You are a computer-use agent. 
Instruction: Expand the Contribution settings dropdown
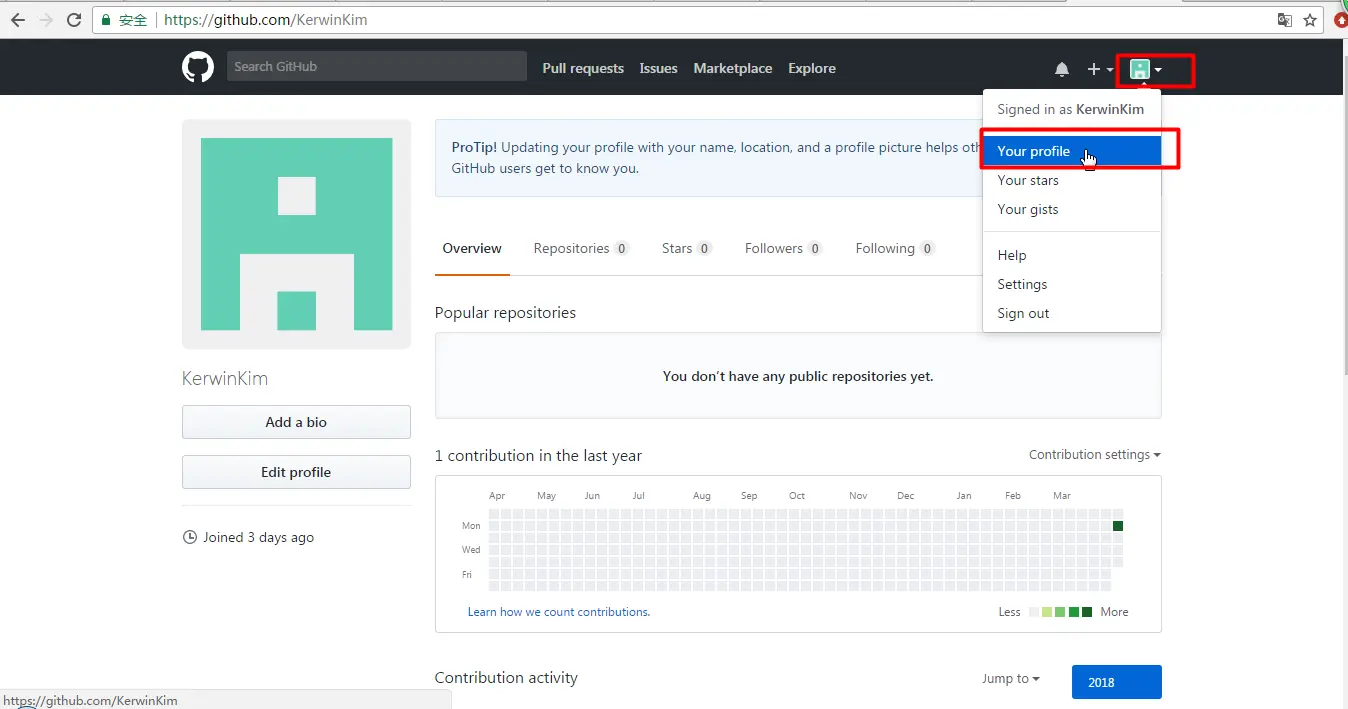1095,454
